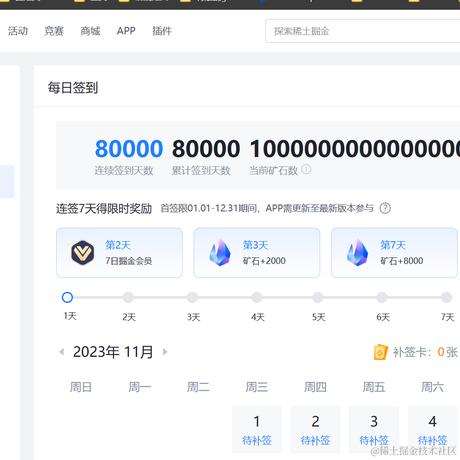The image size is (460, 460).
Task: Open the 第2天 7日掘金会员 reward card
Action: 119,253
